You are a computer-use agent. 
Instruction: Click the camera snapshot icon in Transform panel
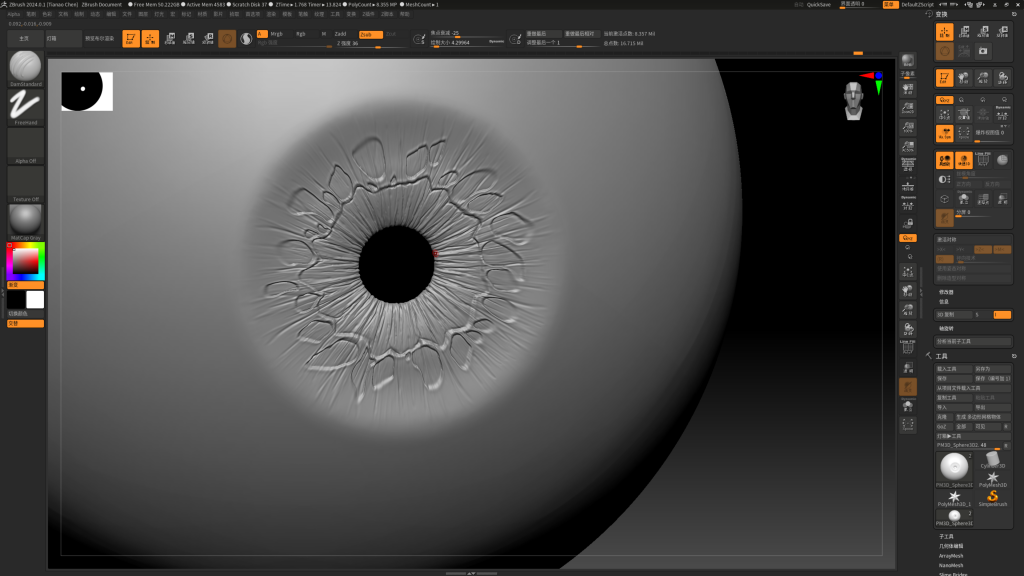click(x=983, y=51)
